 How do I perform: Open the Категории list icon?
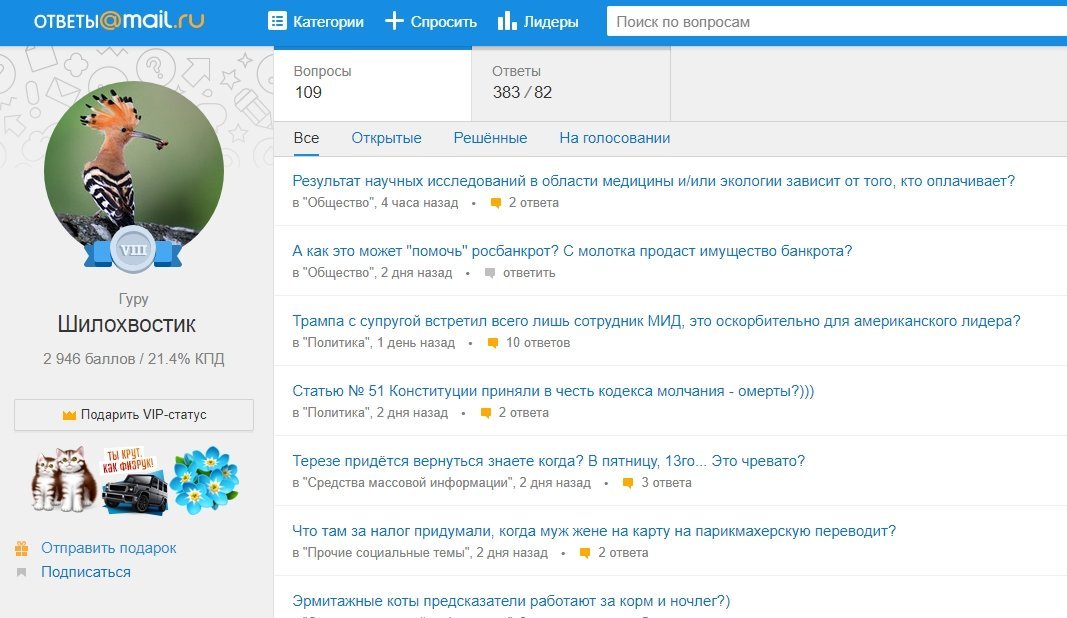point(278,21)
